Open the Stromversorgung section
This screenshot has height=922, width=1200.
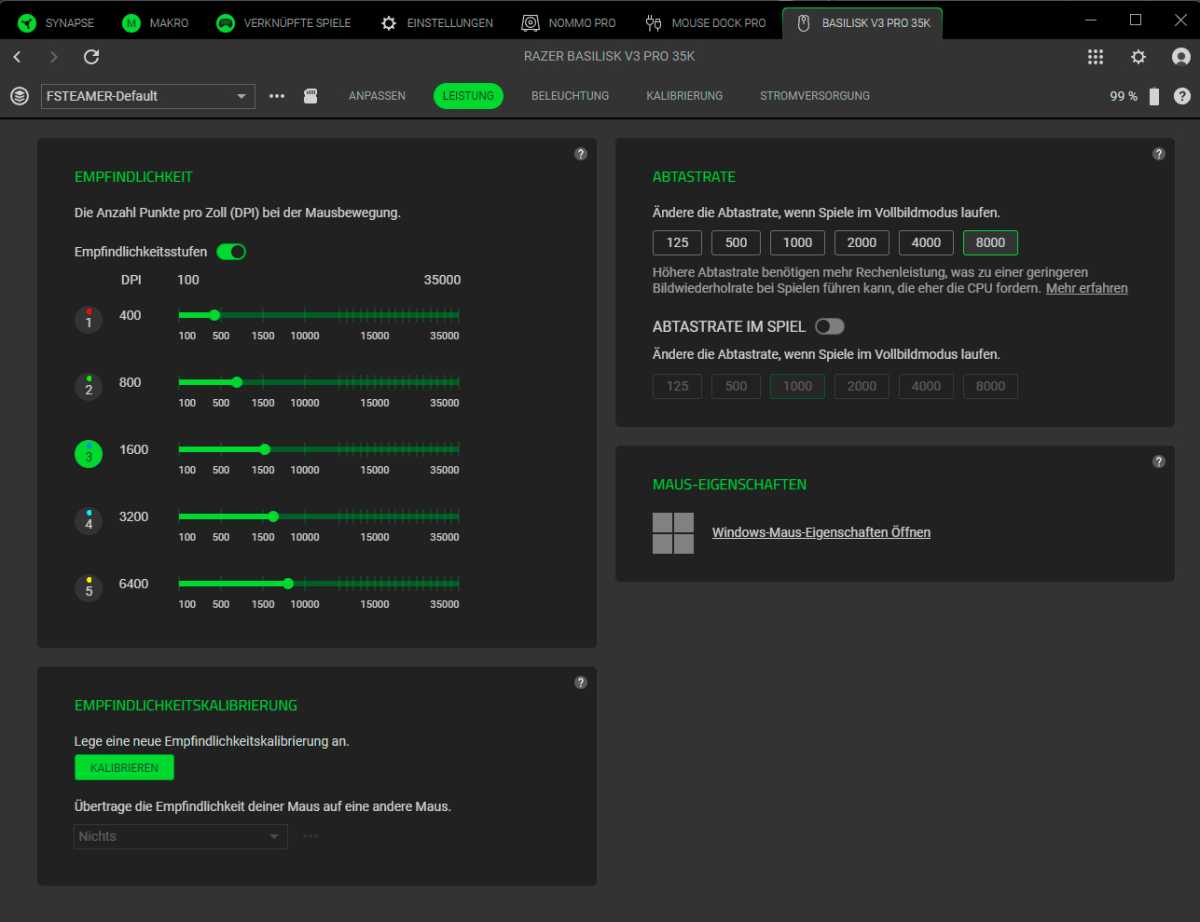click(x=815, y=96)
